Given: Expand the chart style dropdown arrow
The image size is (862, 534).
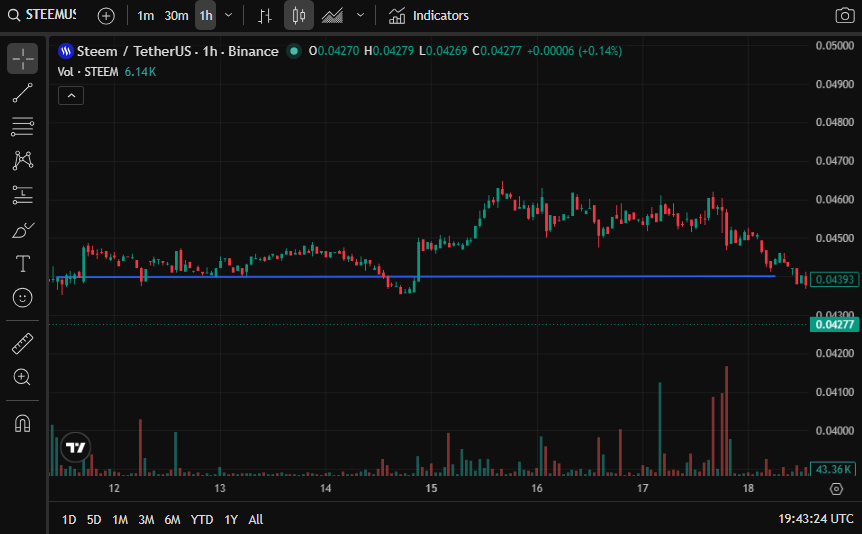Looking at the screenshot, I should pos(361,15).
